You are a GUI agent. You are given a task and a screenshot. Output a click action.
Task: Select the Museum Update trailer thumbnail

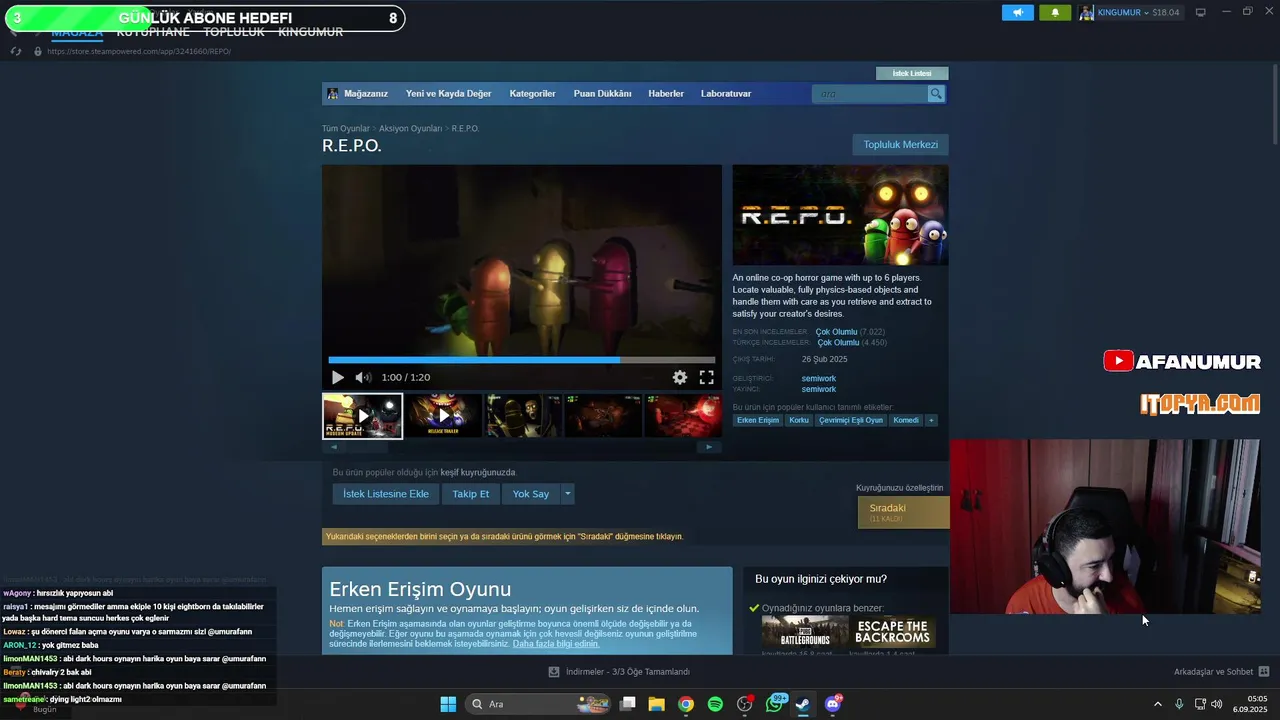tap(362, 416)
